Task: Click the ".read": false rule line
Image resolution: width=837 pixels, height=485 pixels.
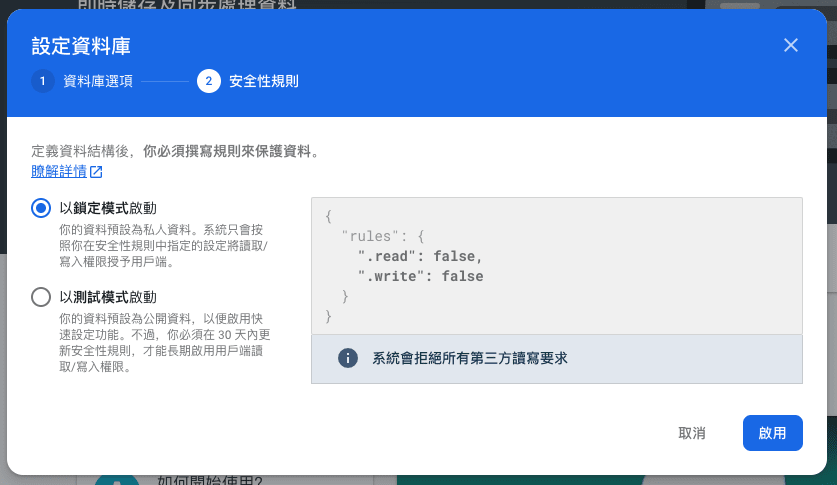Action: click(x=420, y=256)
